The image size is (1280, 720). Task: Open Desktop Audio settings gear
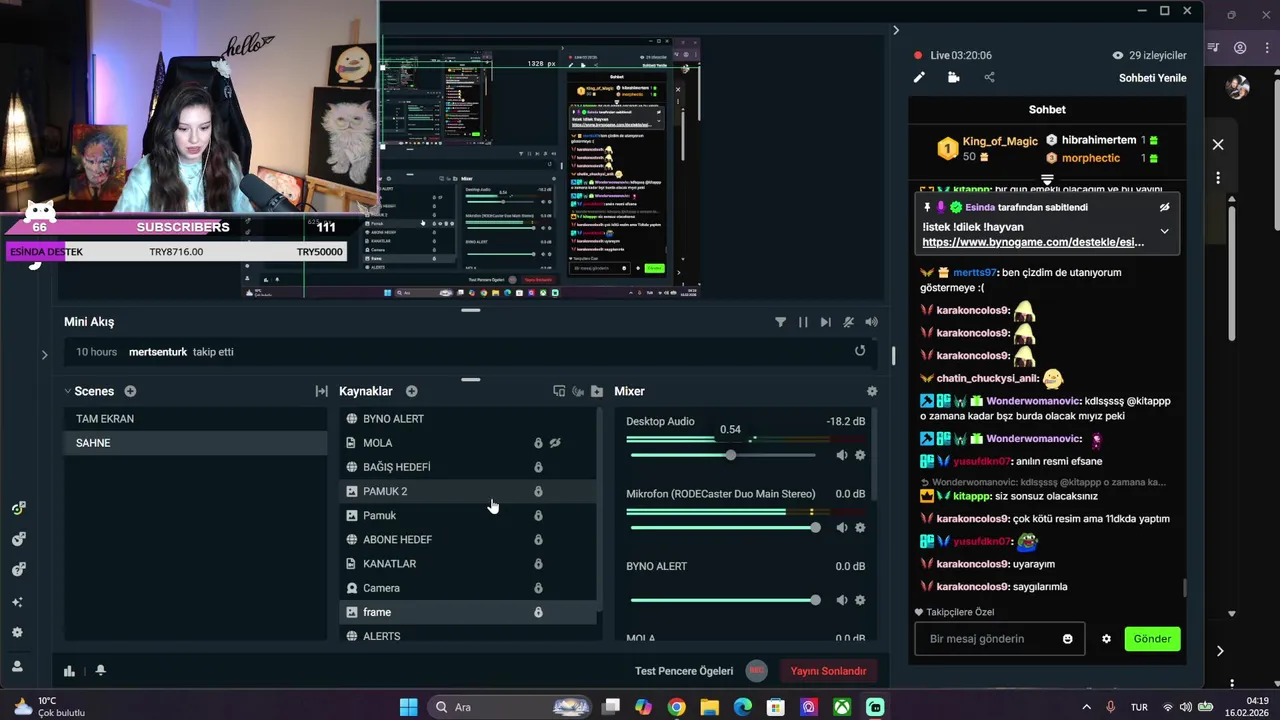coord(860,455)
